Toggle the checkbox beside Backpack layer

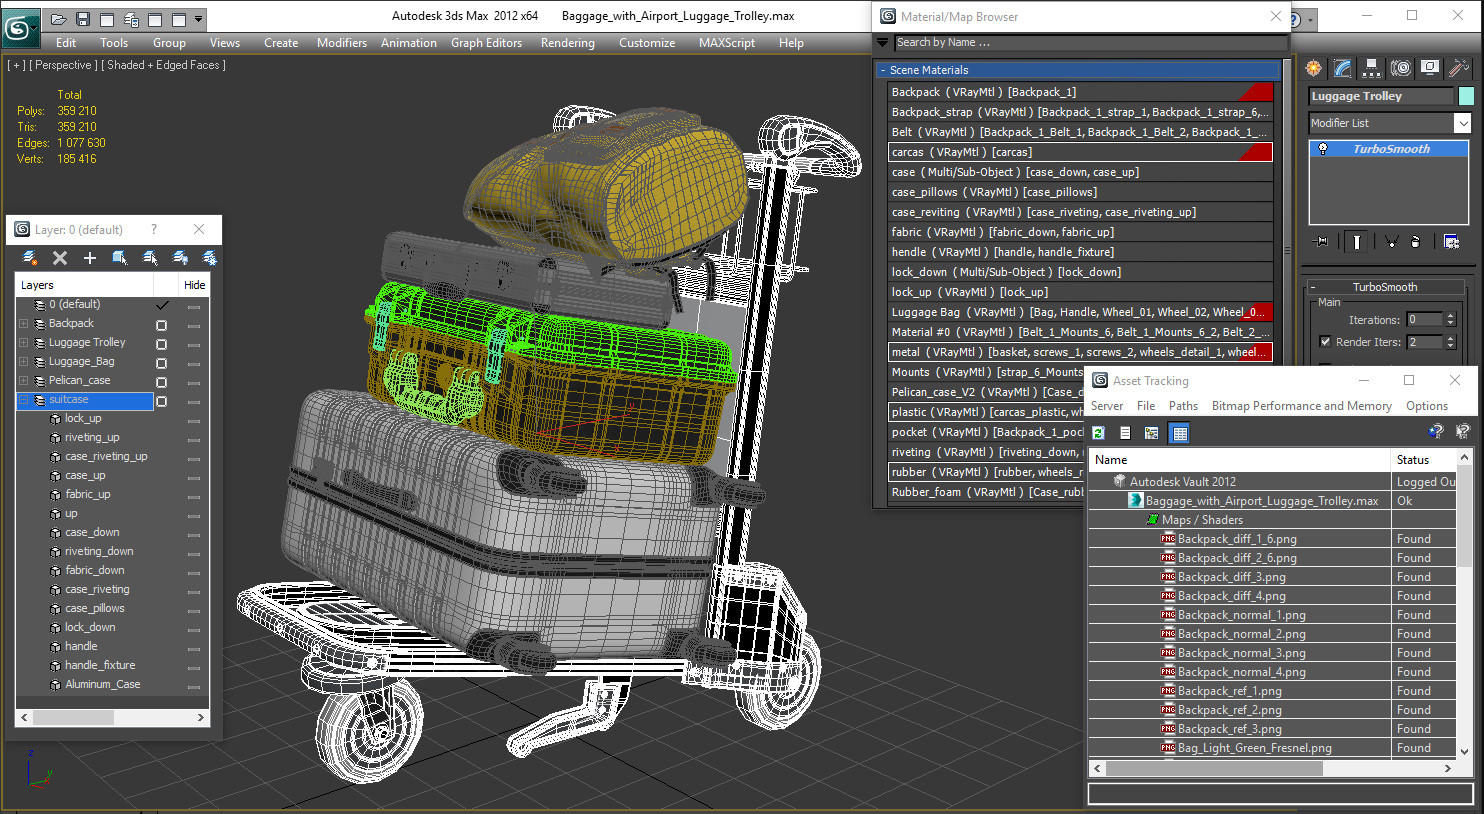(x=161, y=325)
